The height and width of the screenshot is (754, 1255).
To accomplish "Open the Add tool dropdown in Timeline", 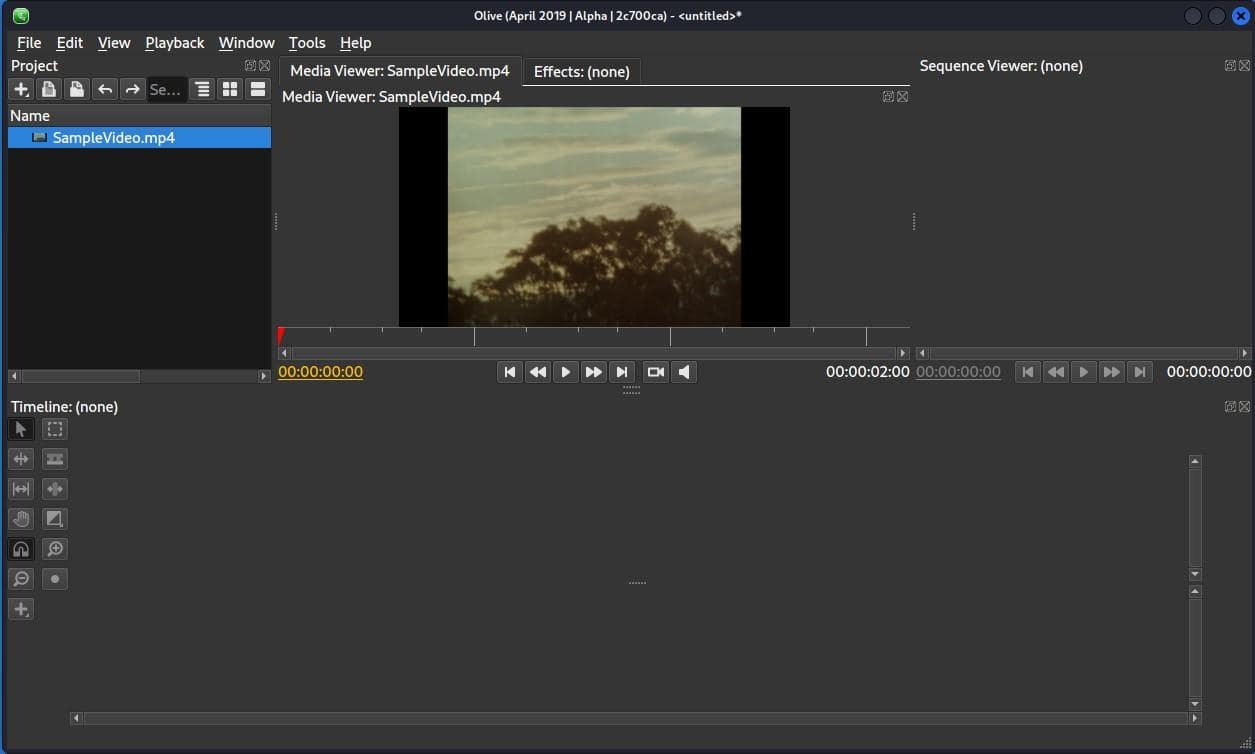I will 21,609.
